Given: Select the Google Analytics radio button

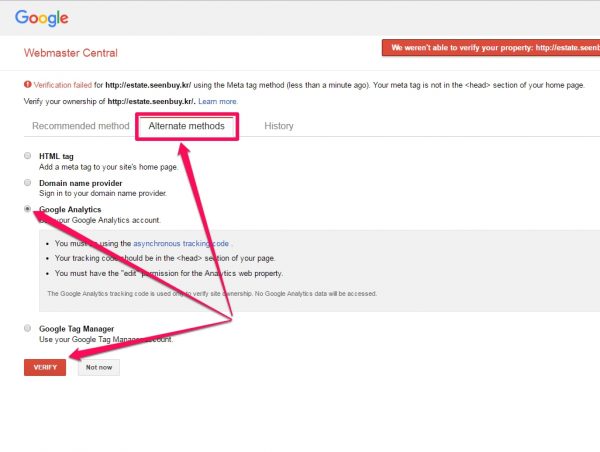Looking at the screenshot, I should click(27, 210).
